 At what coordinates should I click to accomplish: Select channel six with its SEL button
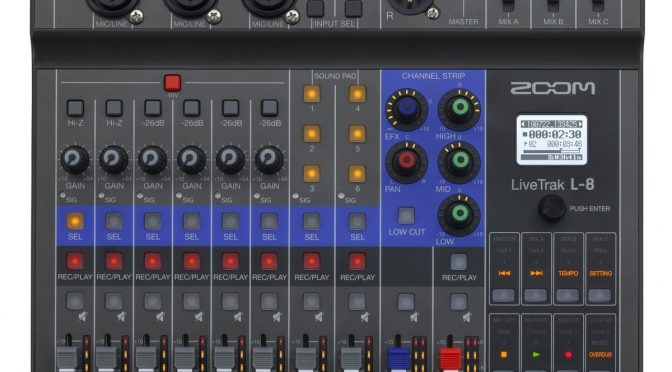(269, 221)
